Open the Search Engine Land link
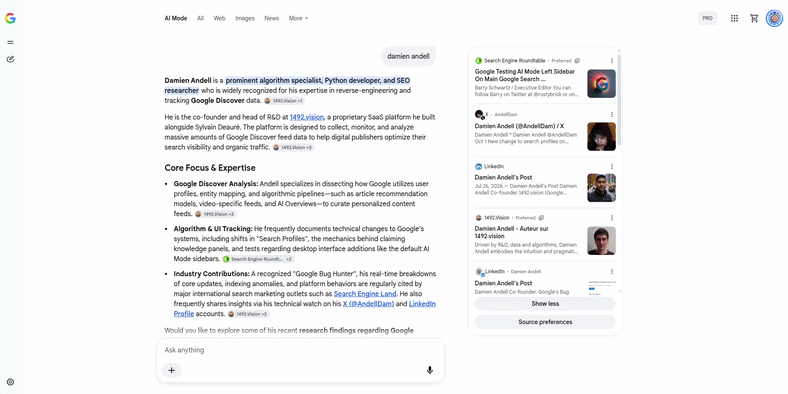788x394 pixels. click(x=365, y=294)
